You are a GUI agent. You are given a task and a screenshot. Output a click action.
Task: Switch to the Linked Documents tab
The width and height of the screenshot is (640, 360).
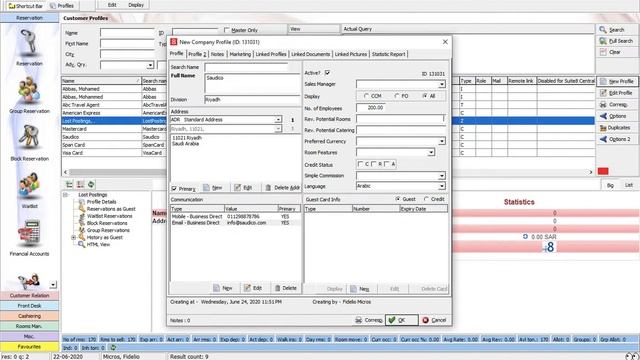311,54
